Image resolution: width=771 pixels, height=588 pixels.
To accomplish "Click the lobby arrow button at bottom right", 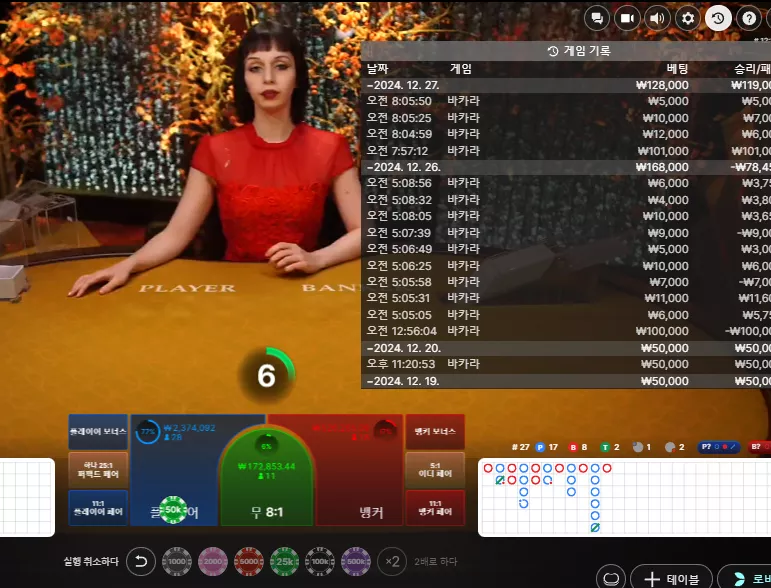I will coord(744,579).
